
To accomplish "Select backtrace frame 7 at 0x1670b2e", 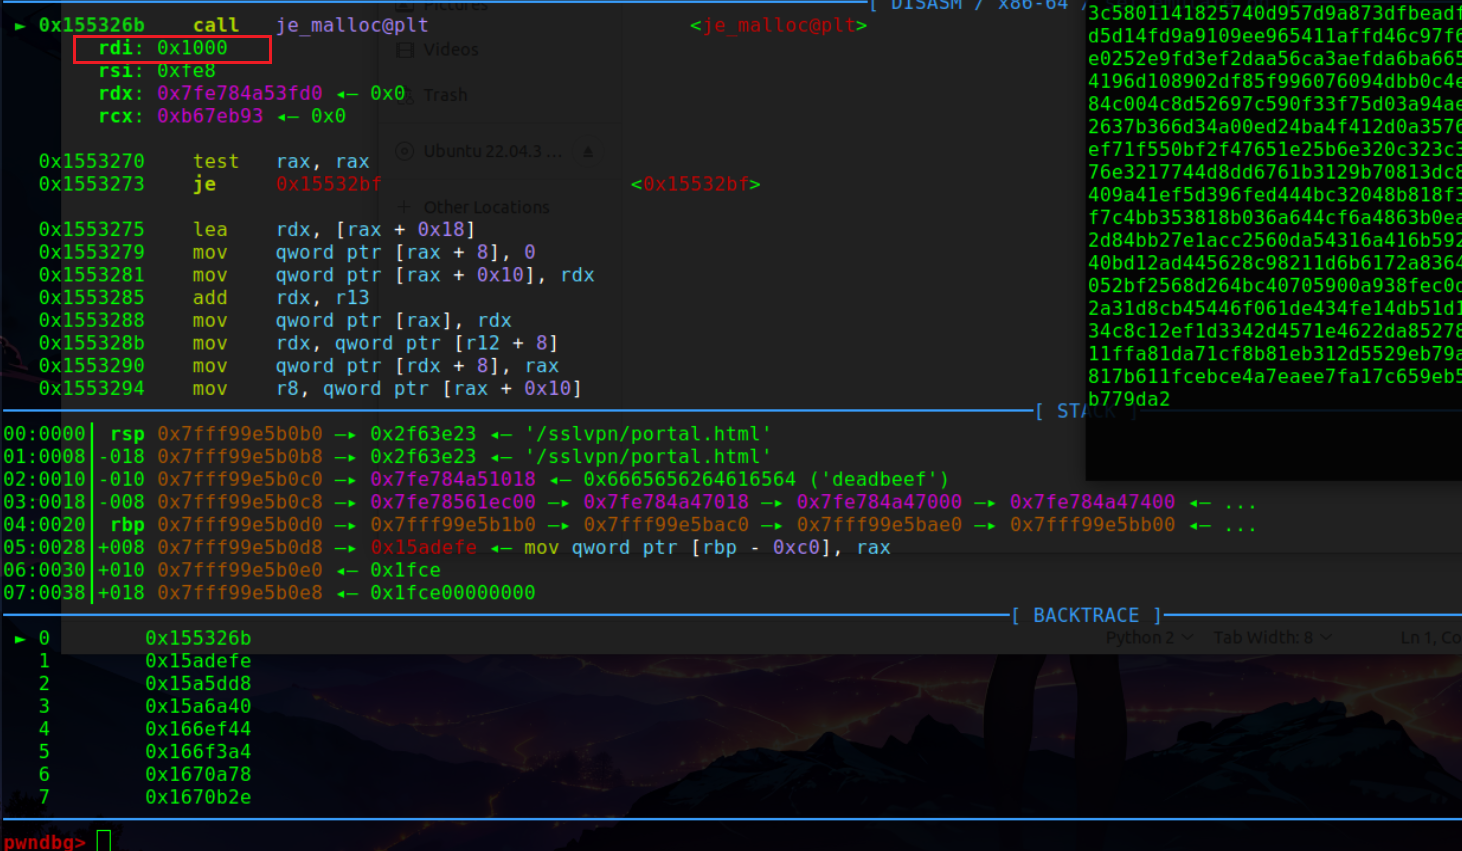I will [x=199, y=797].
